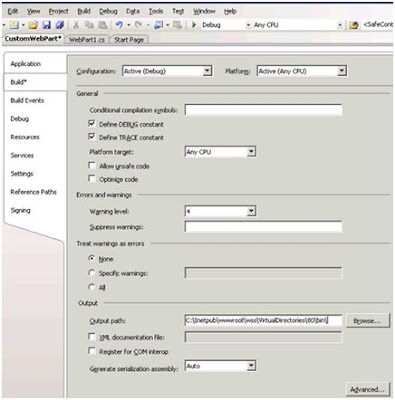Viewport: 395px width, 400px height.
Task: Click the Advanced button
Action: pos(368,389)
